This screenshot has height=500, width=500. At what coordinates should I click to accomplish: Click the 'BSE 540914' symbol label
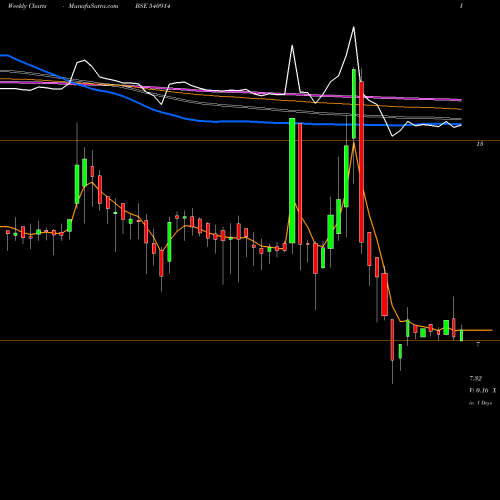153,6
